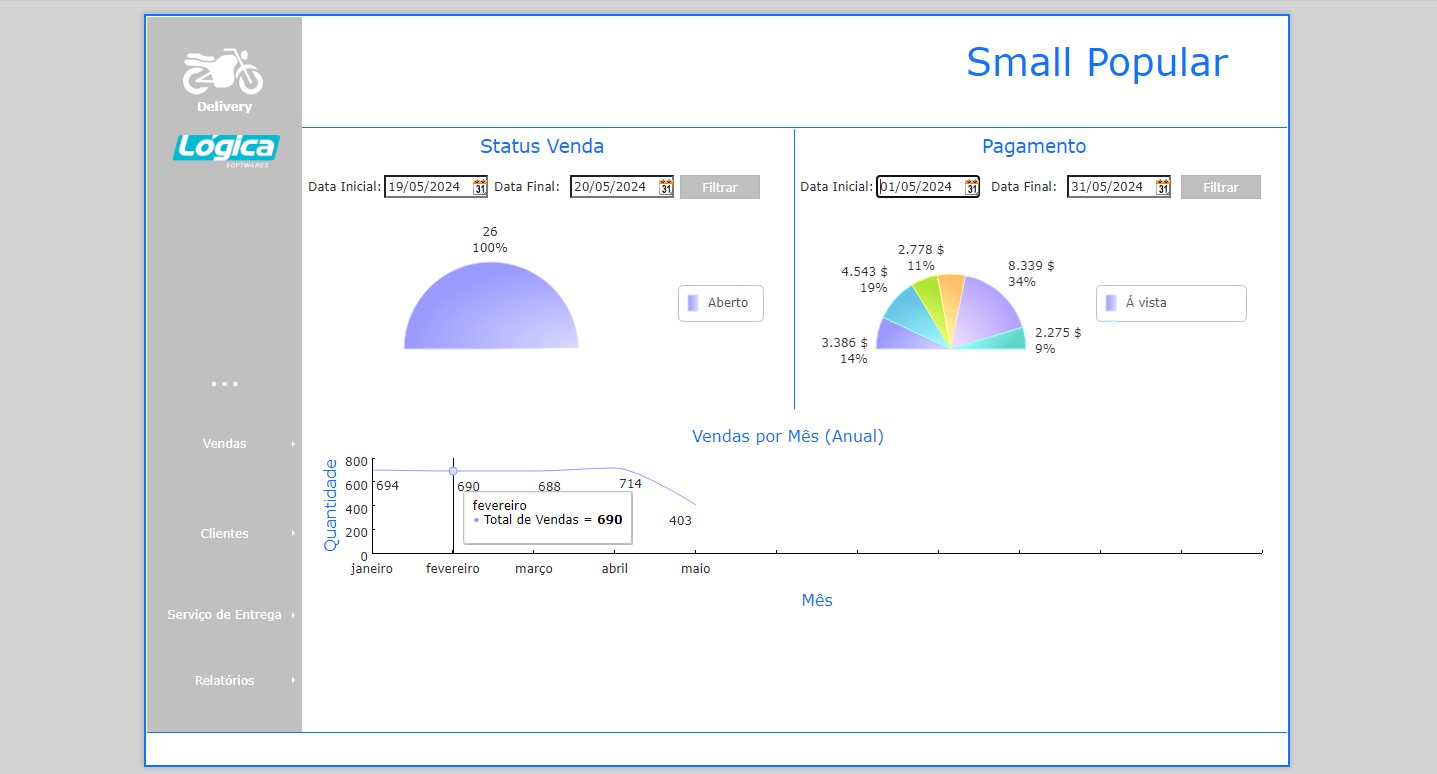
Task: Open calendar for Status Venda Data Final
Action: click(x=665, y=187)
